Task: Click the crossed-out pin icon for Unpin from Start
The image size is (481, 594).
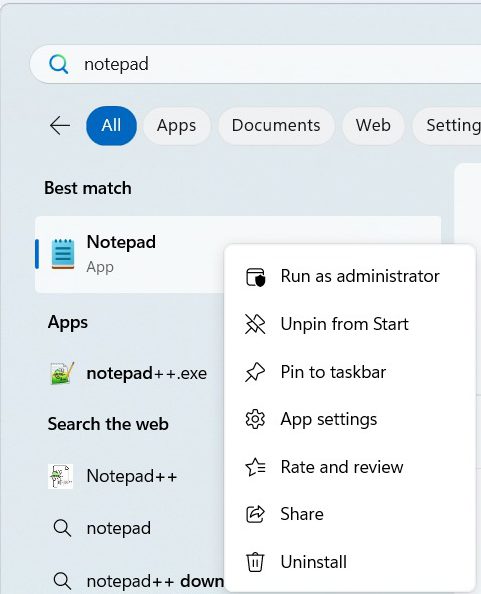Action: 255,324
